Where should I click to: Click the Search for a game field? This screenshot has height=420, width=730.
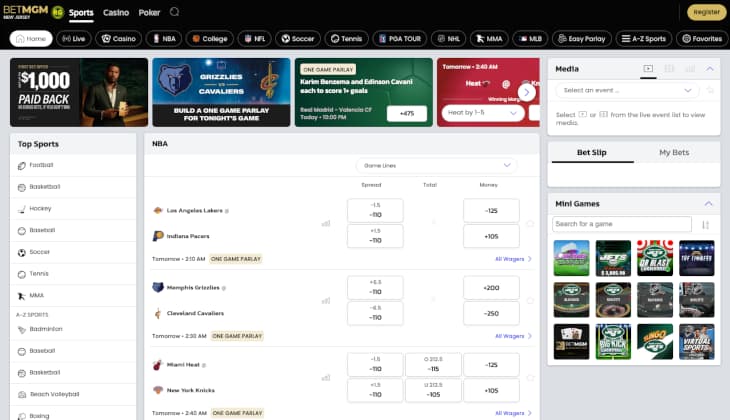click(x=622, y=224)
